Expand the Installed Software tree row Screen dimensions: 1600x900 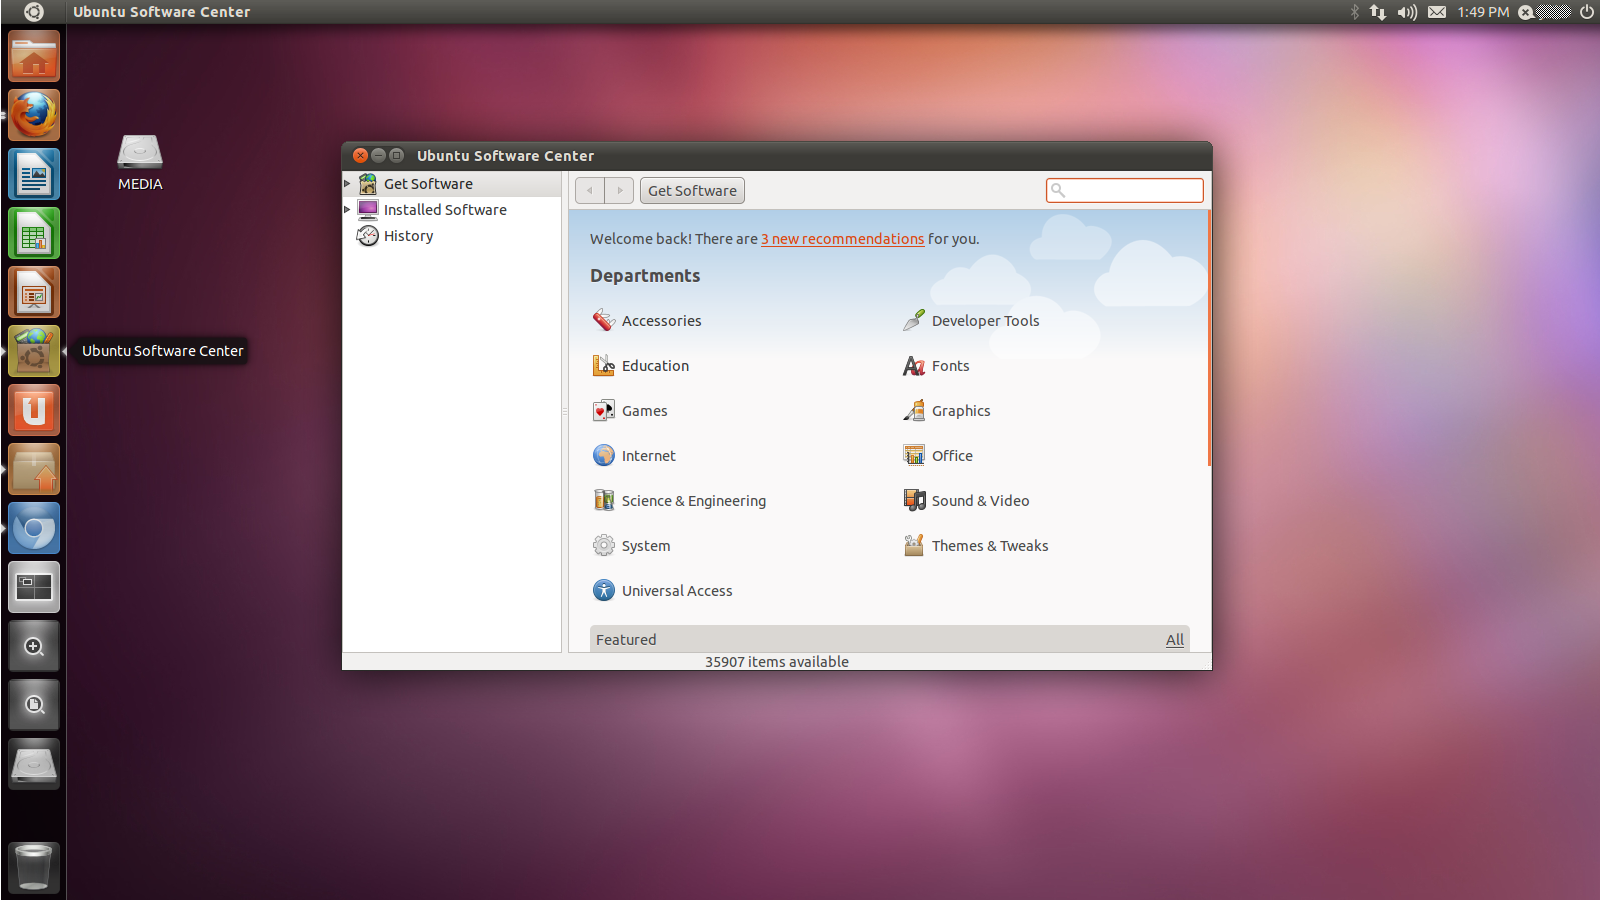(348, 210)
